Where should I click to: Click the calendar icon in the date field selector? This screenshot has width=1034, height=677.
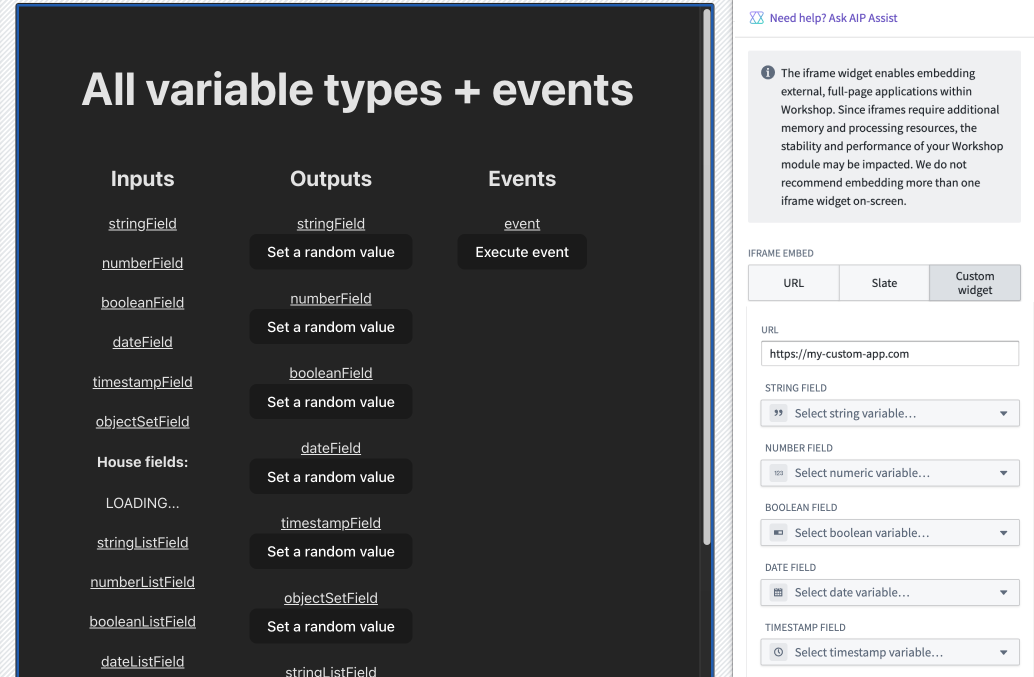tap(778, 593)
